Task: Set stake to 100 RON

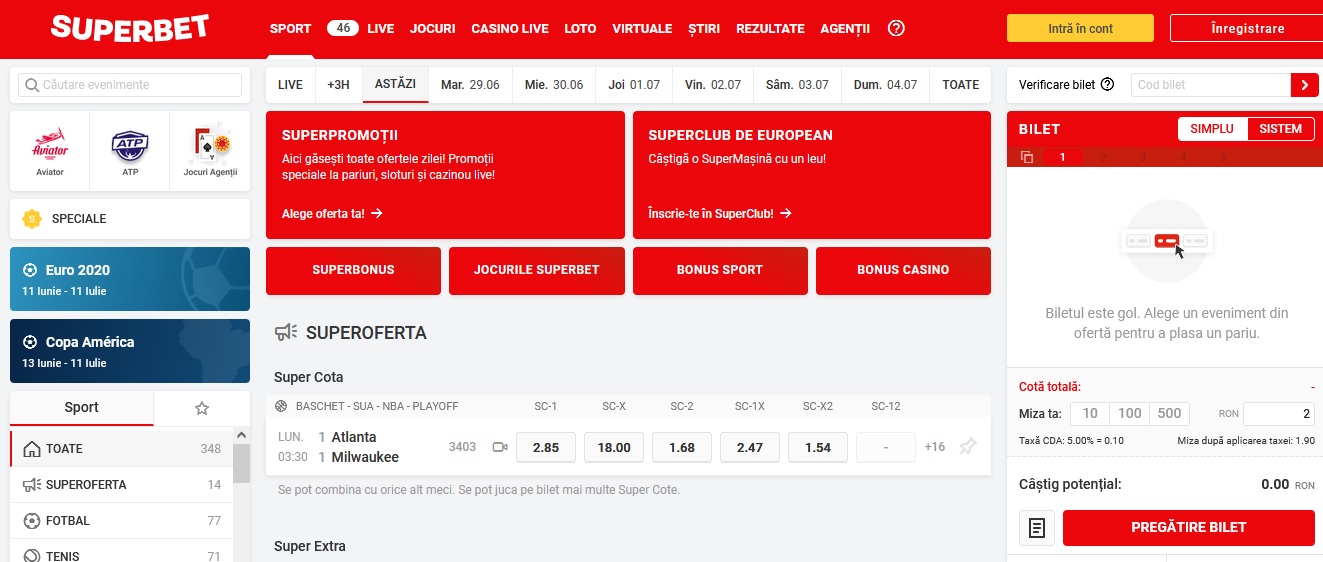Action: coord(1130,413)
